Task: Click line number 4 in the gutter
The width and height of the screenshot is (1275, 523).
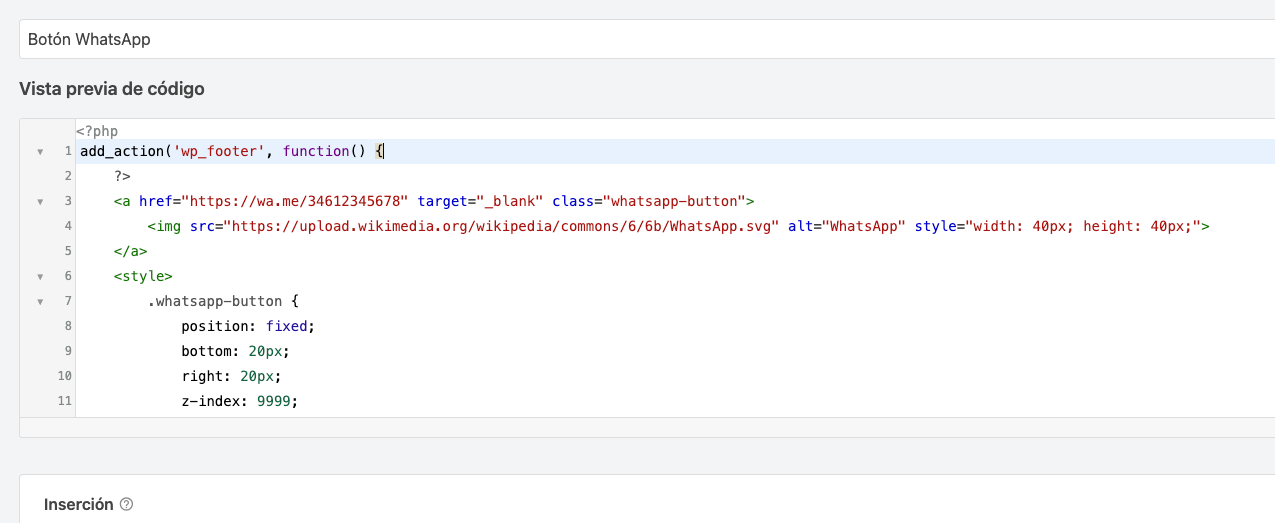Action: click(x=67, y=226)
